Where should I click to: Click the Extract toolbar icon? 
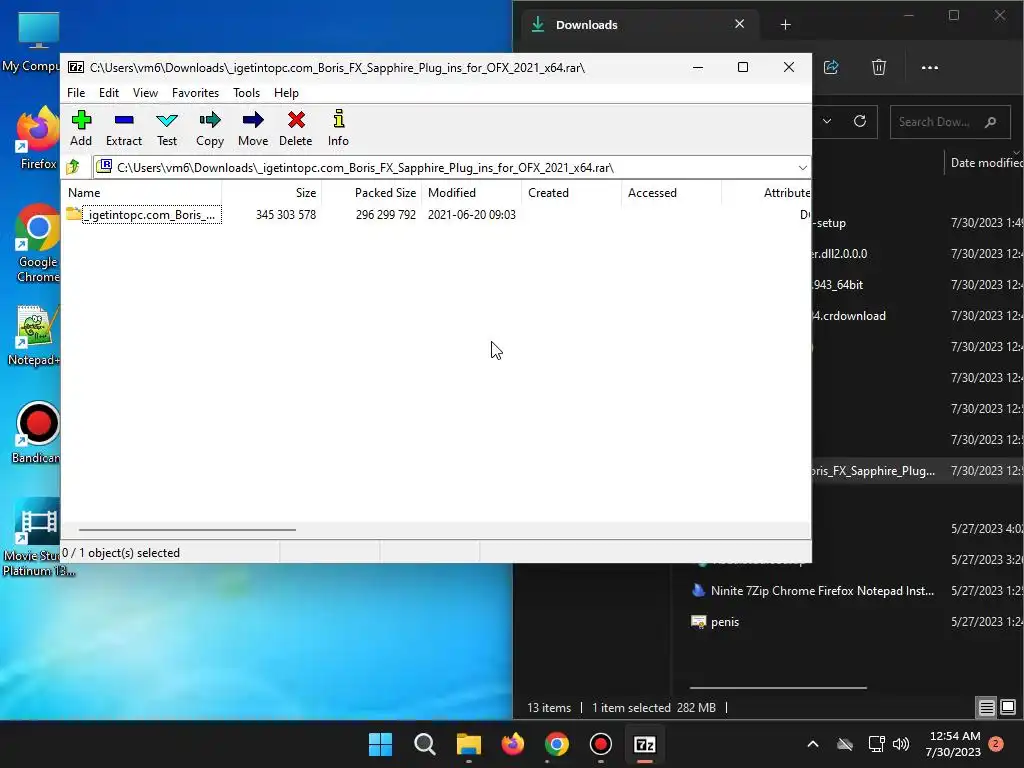(123, 128)
